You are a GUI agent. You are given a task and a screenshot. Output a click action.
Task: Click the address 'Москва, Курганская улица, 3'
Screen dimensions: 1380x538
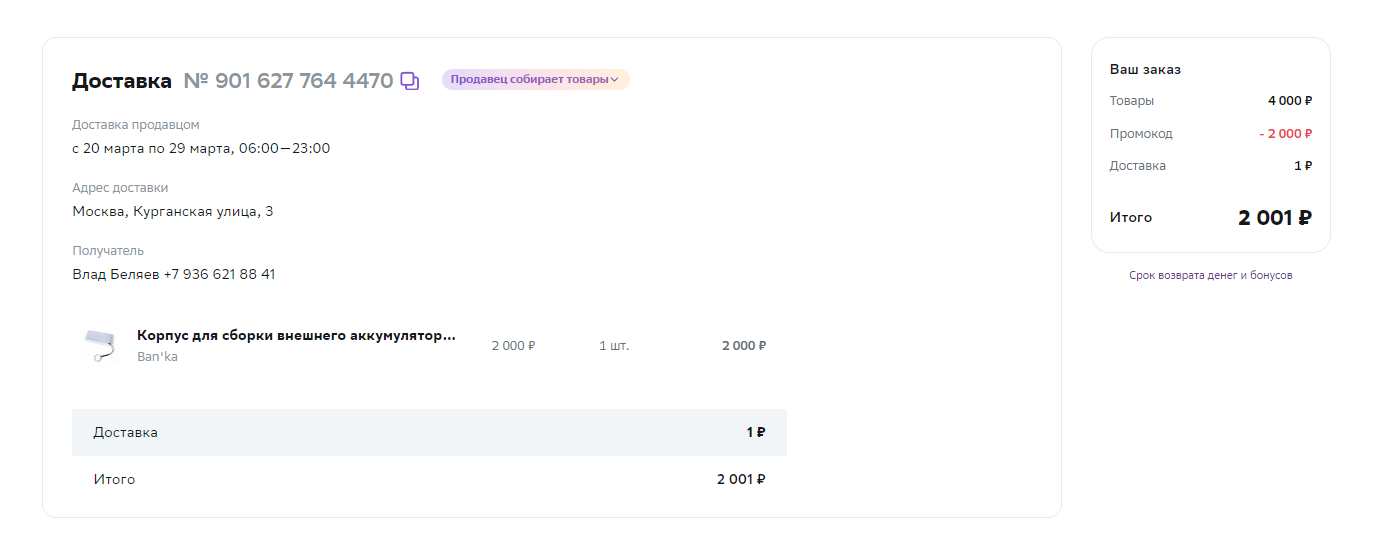click(173, 212)
